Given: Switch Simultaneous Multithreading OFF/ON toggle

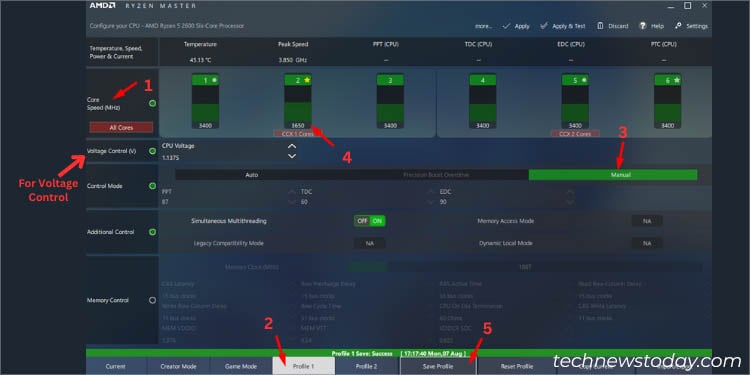Looking at the screenshot, I should pos(369,221).
